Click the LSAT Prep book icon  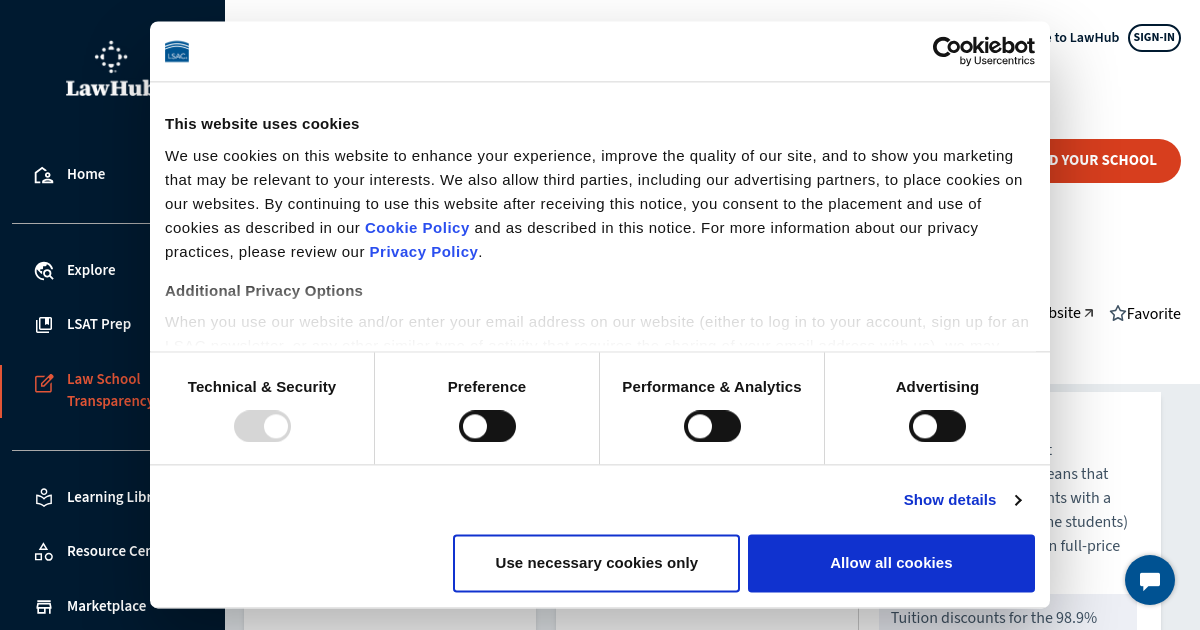[43, 325]
